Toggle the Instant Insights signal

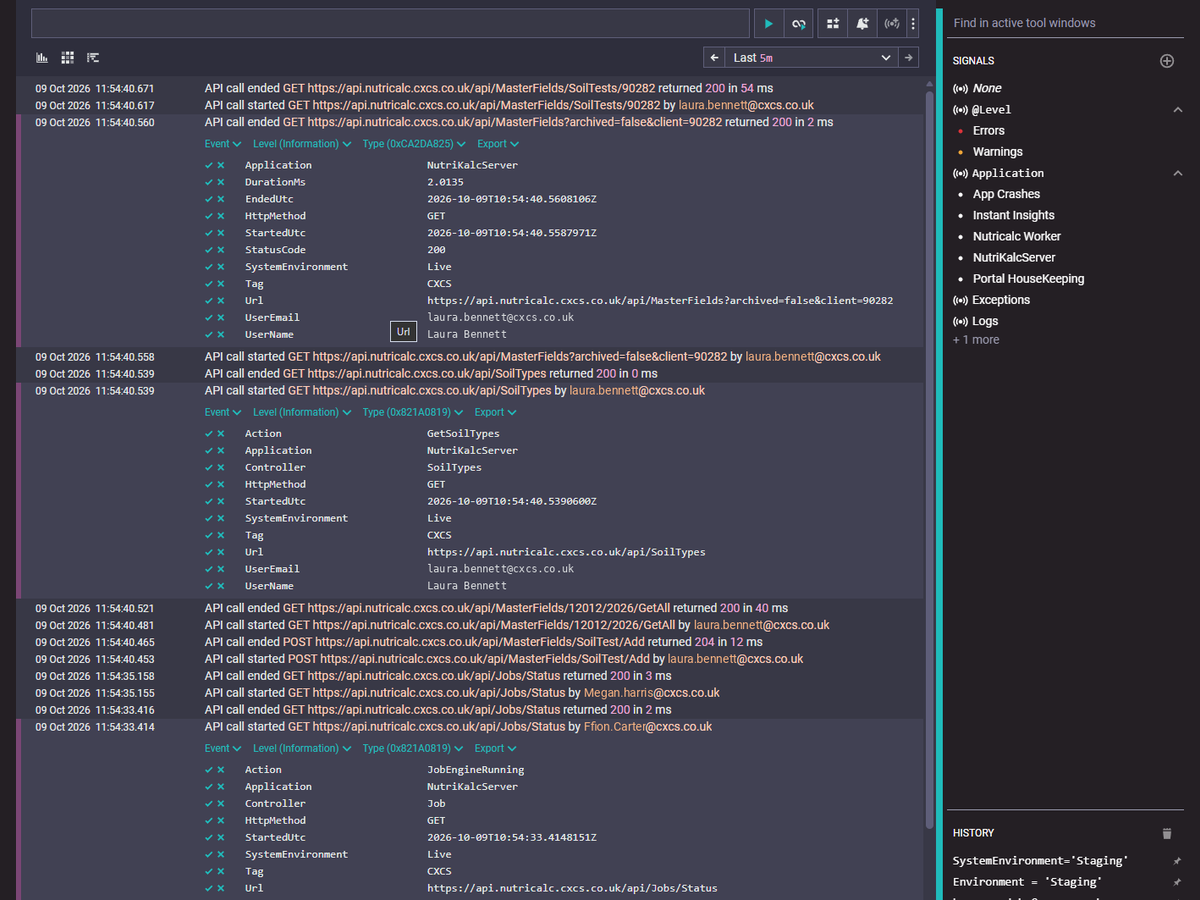1013,215
